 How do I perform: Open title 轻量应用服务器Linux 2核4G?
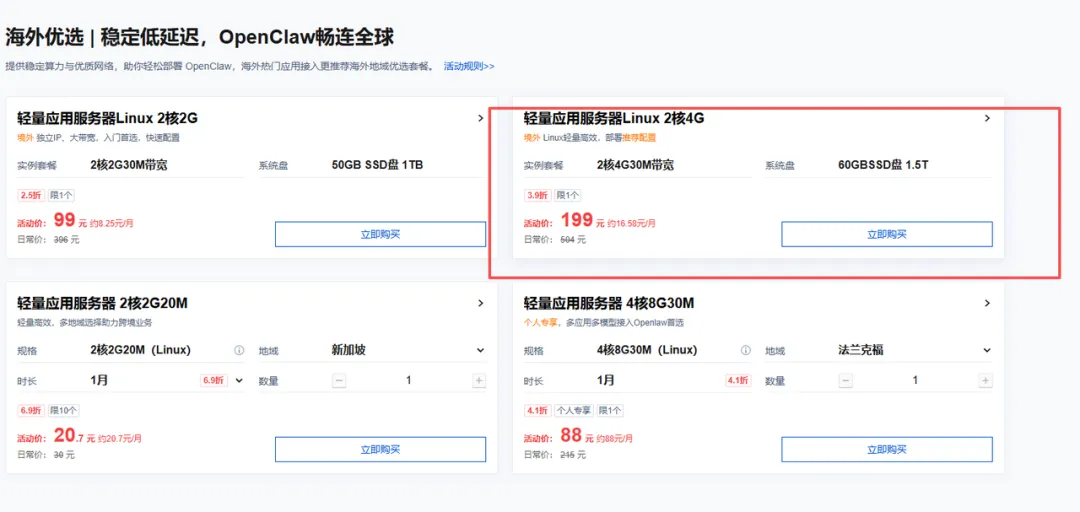(x=614, y=119)
